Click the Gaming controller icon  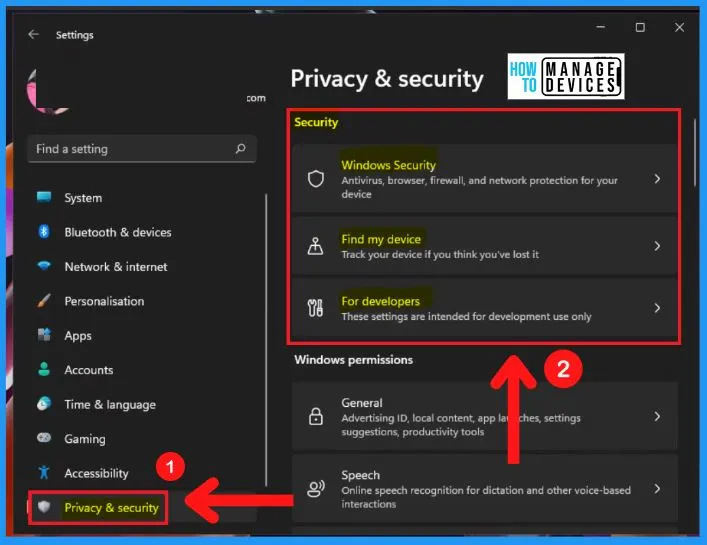pos(44,438)
